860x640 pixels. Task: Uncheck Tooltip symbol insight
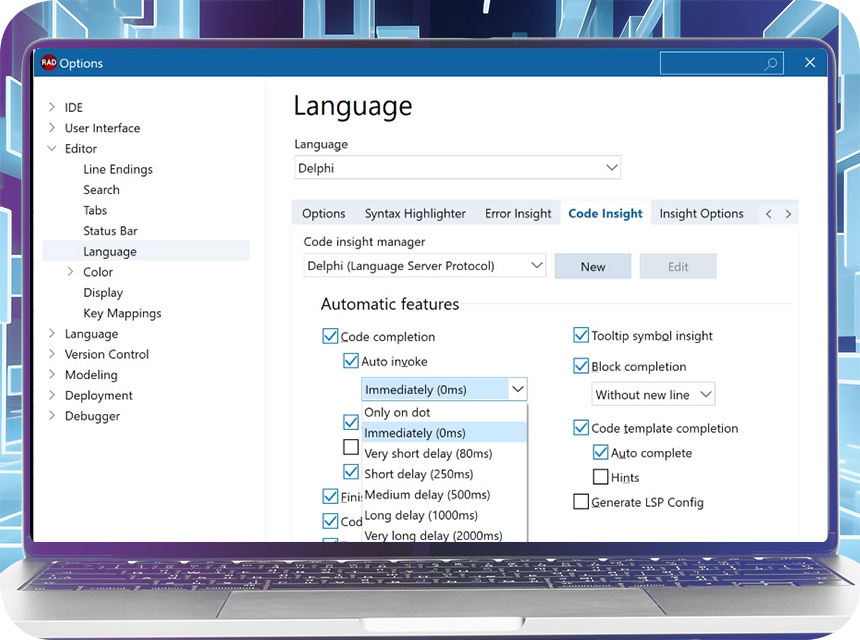(x=581, y=336)
